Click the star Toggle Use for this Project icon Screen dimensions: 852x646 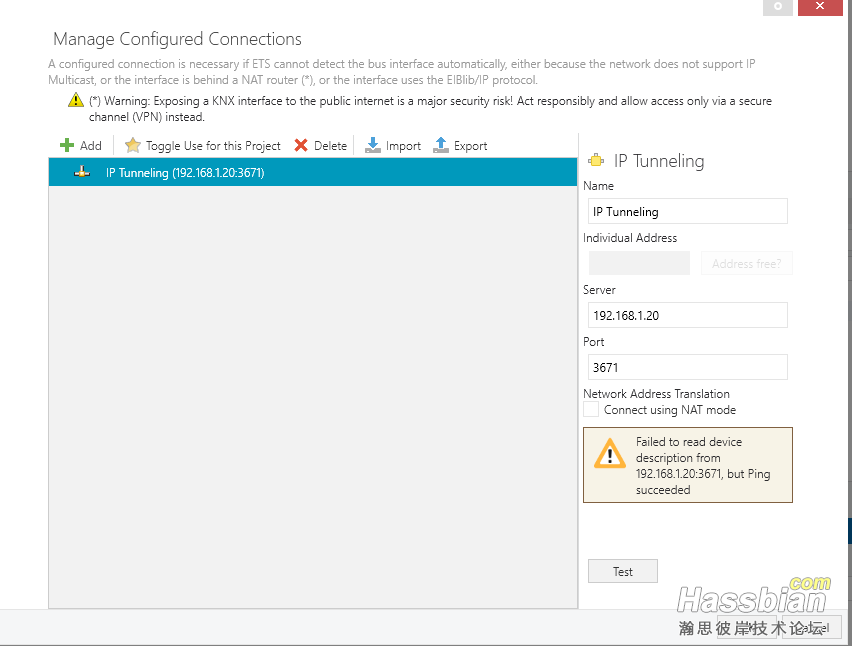[x=133, y=146]
